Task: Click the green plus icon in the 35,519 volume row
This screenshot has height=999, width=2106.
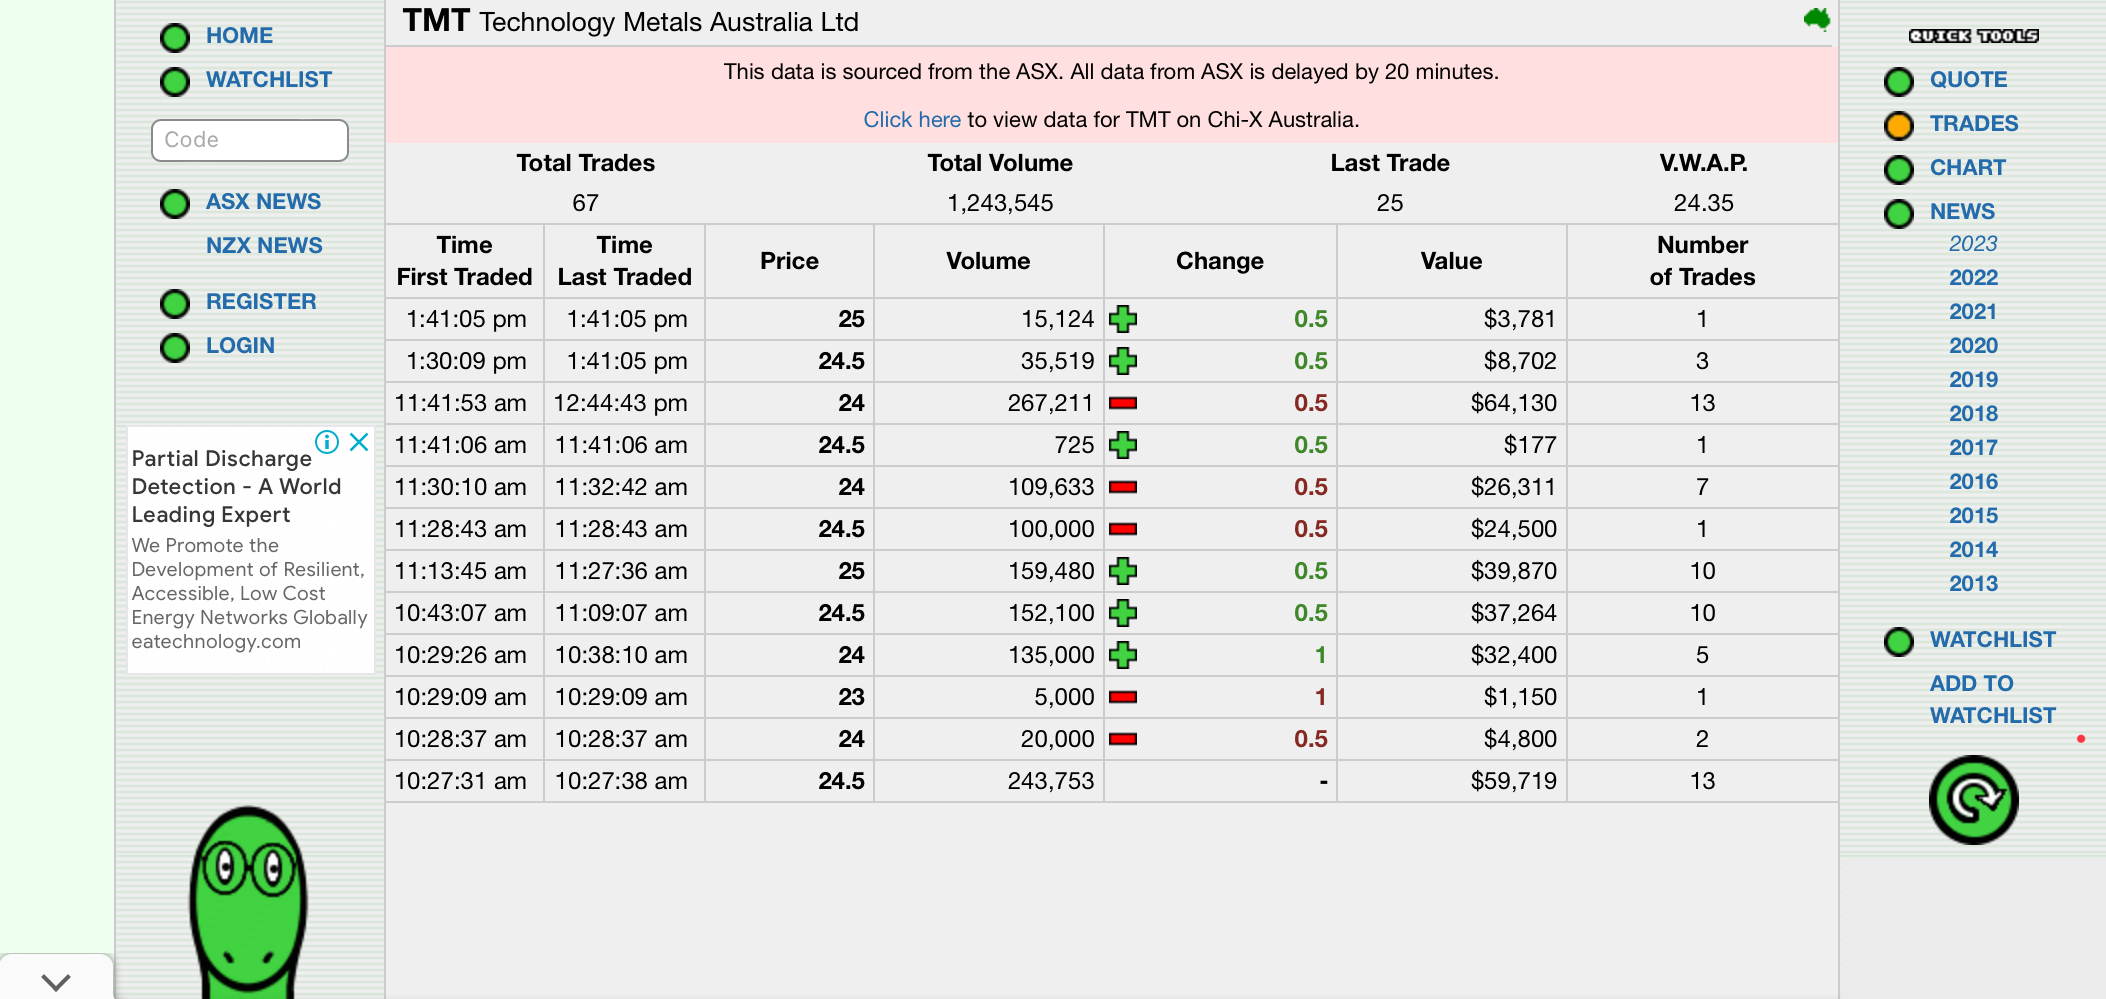Action: (1123, 361)
